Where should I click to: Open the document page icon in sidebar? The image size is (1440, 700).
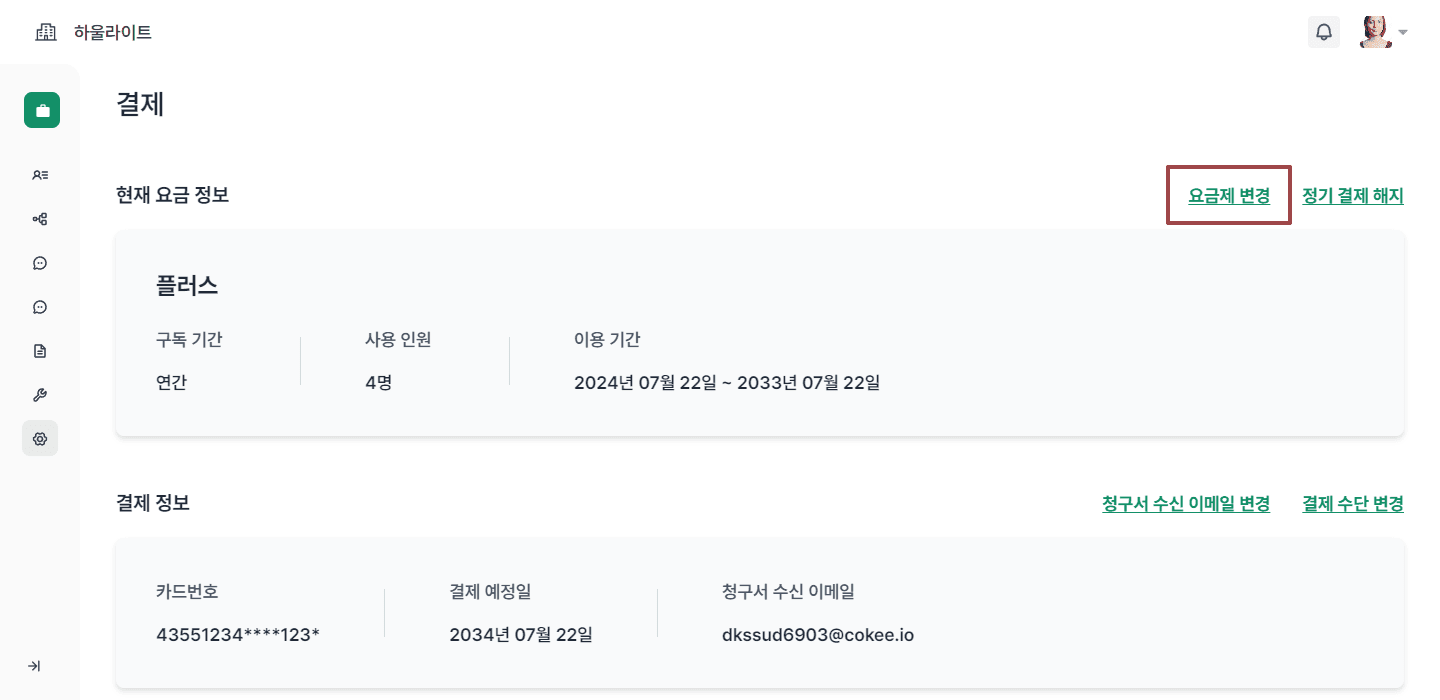point(39,350)
